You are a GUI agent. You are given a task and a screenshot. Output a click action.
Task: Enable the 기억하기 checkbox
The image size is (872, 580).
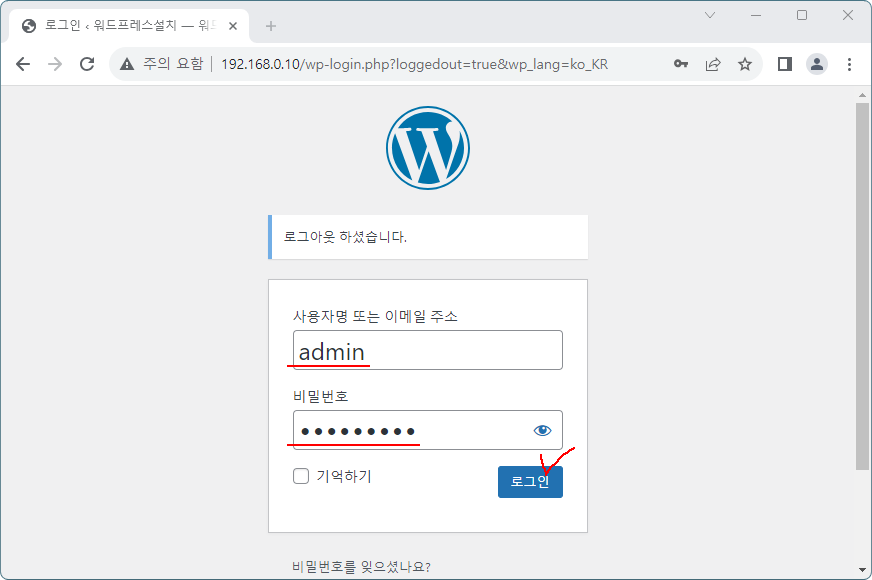pyautogui.click(x=301, y=475)
